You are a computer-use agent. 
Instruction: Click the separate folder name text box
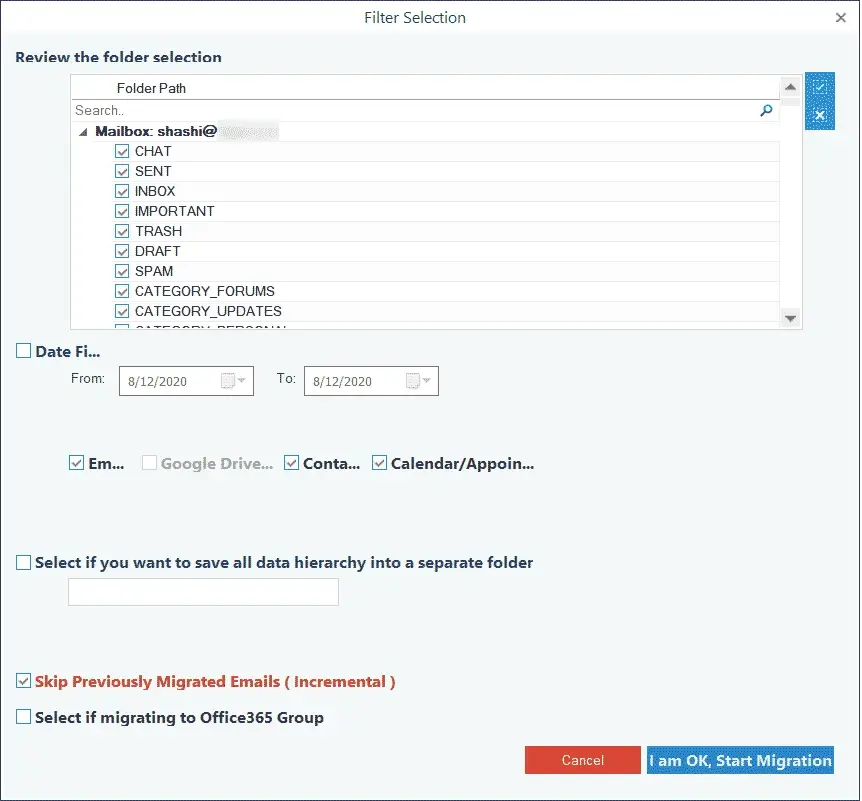click(x=203, y=592)
